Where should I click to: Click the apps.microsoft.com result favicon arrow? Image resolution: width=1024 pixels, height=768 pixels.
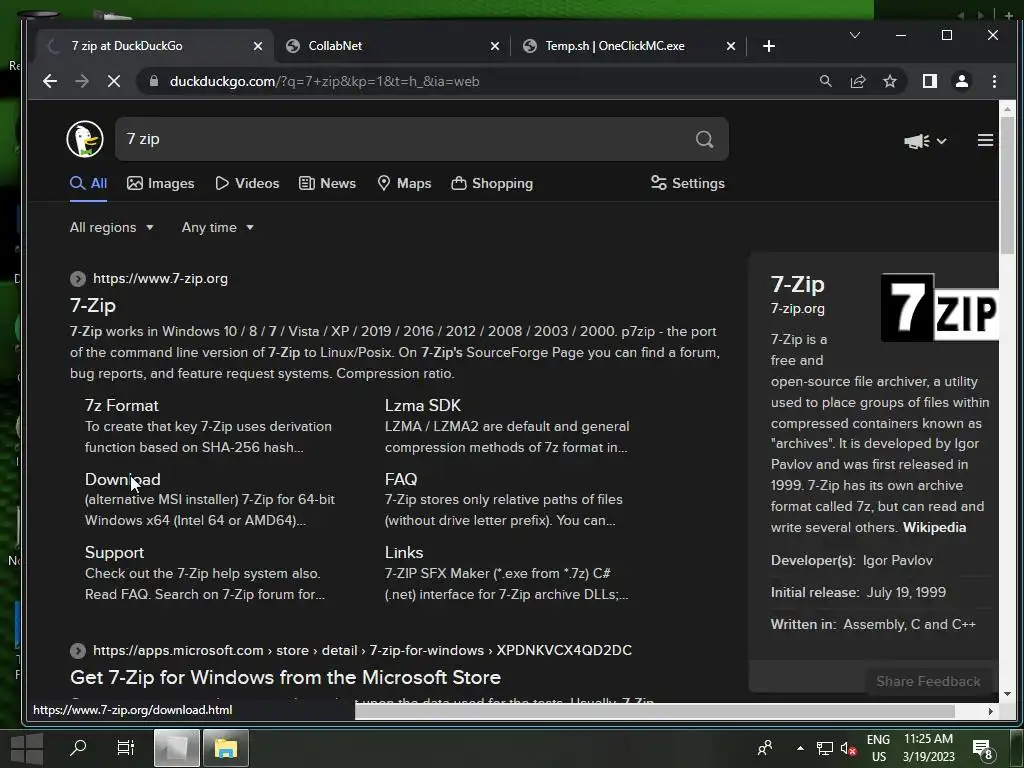coord(78,651)
